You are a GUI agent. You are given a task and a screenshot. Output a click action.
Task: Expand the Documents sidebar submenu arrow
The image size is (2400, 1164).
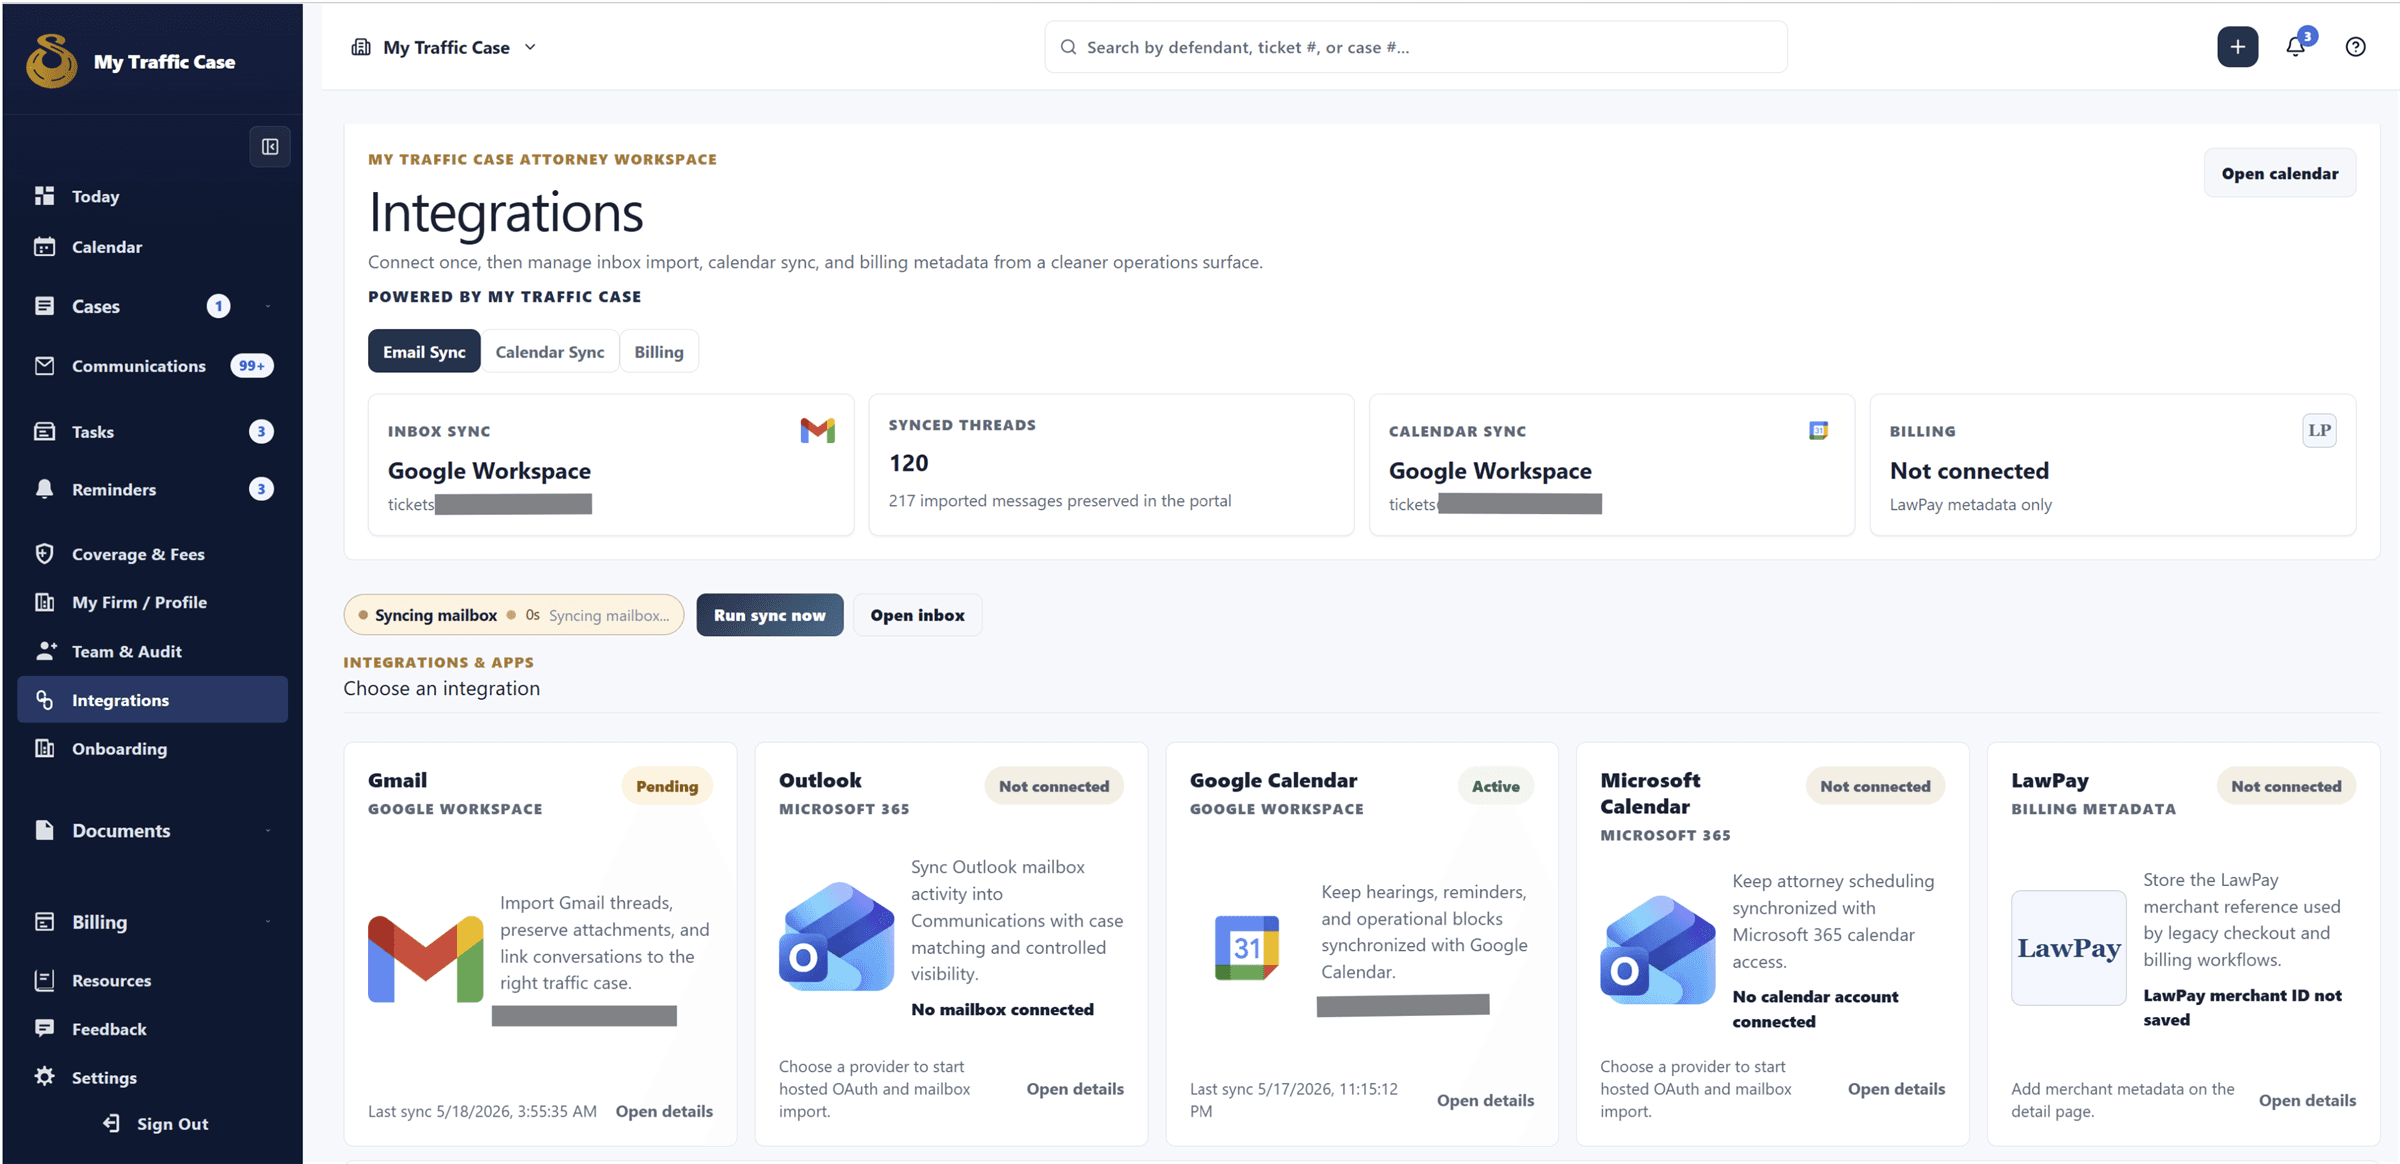tap(268, 831)
